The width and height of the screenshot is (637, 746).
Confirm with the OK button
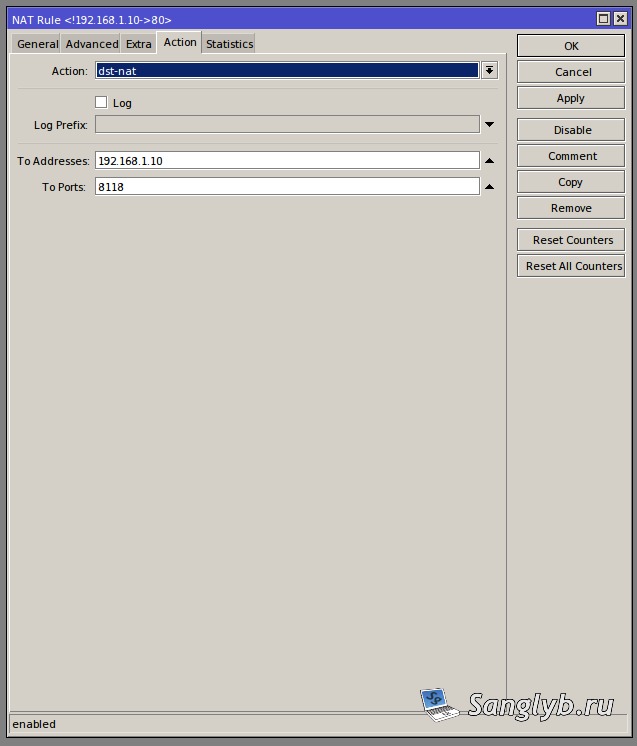click(570, 46)
